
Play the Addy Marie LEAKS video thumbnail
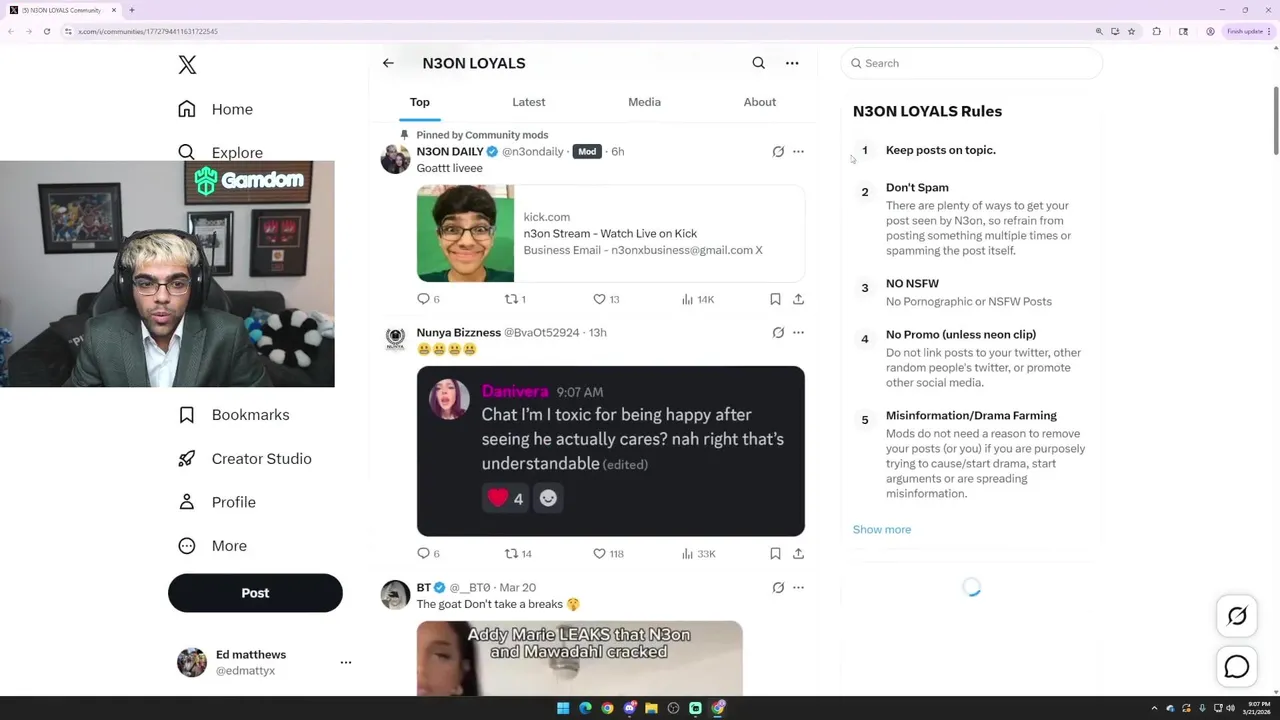580,658
